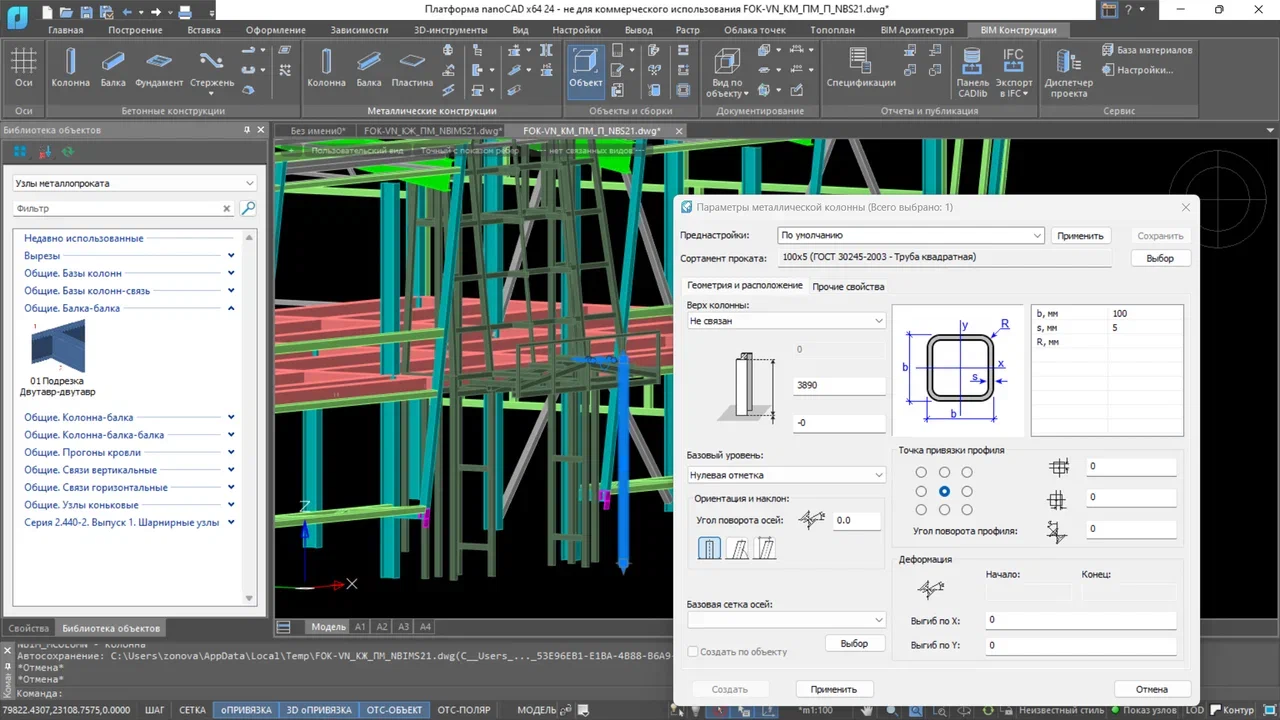Select the Балка tool in Бетонные конструкции
The image size is (1280, 720).
point(115,69)
